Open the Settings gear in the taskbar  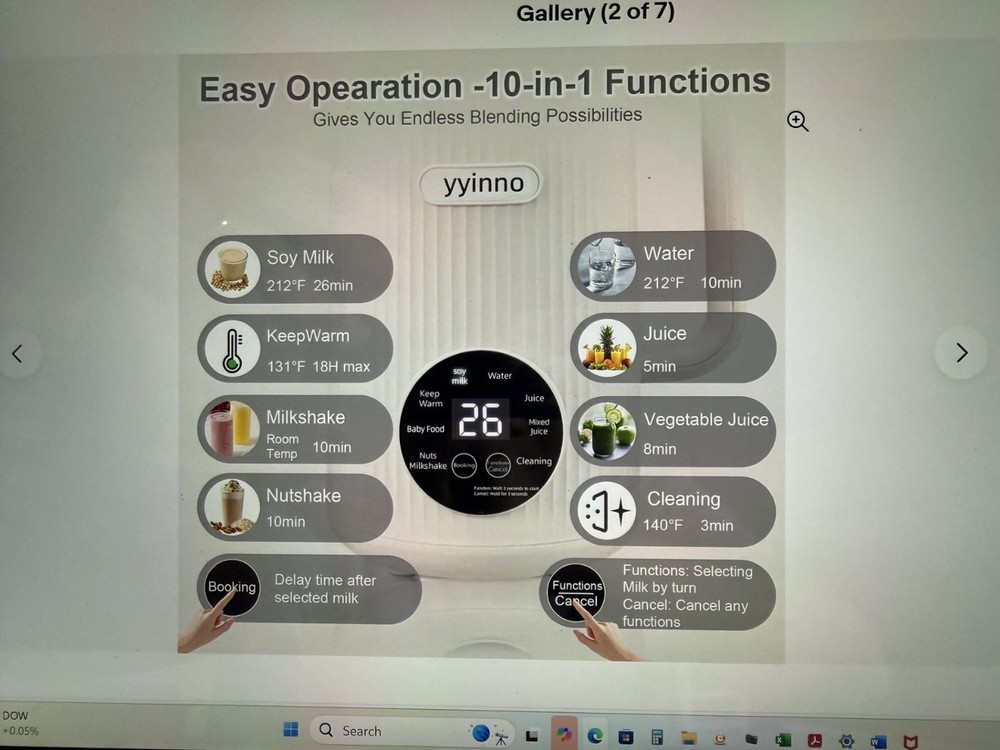pyautogui.click(x=846, y=741)
